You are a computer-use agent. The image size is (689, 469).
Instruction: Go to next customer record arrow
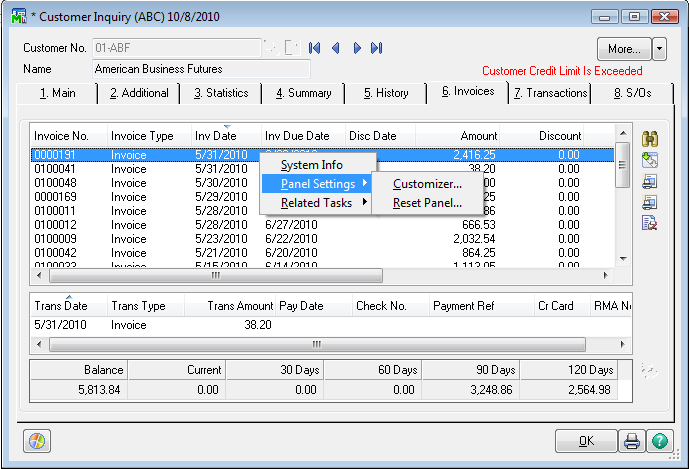[x=356, y=48]
